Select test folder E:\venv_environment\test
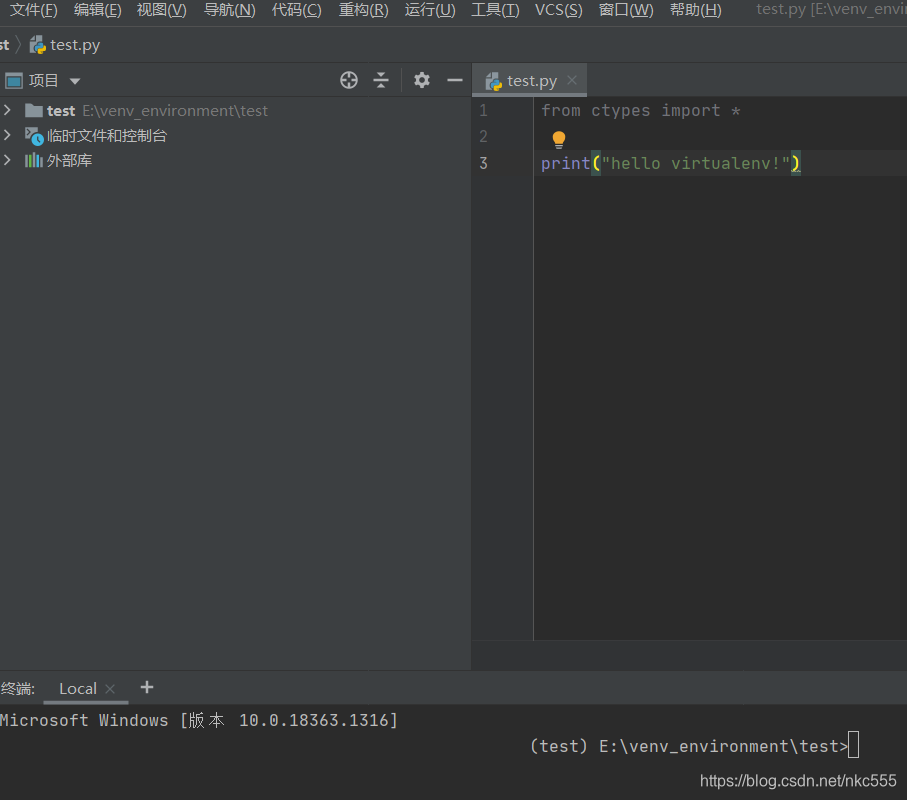The image size is (907, 800). pyautogui.click(x=146, y=110)
